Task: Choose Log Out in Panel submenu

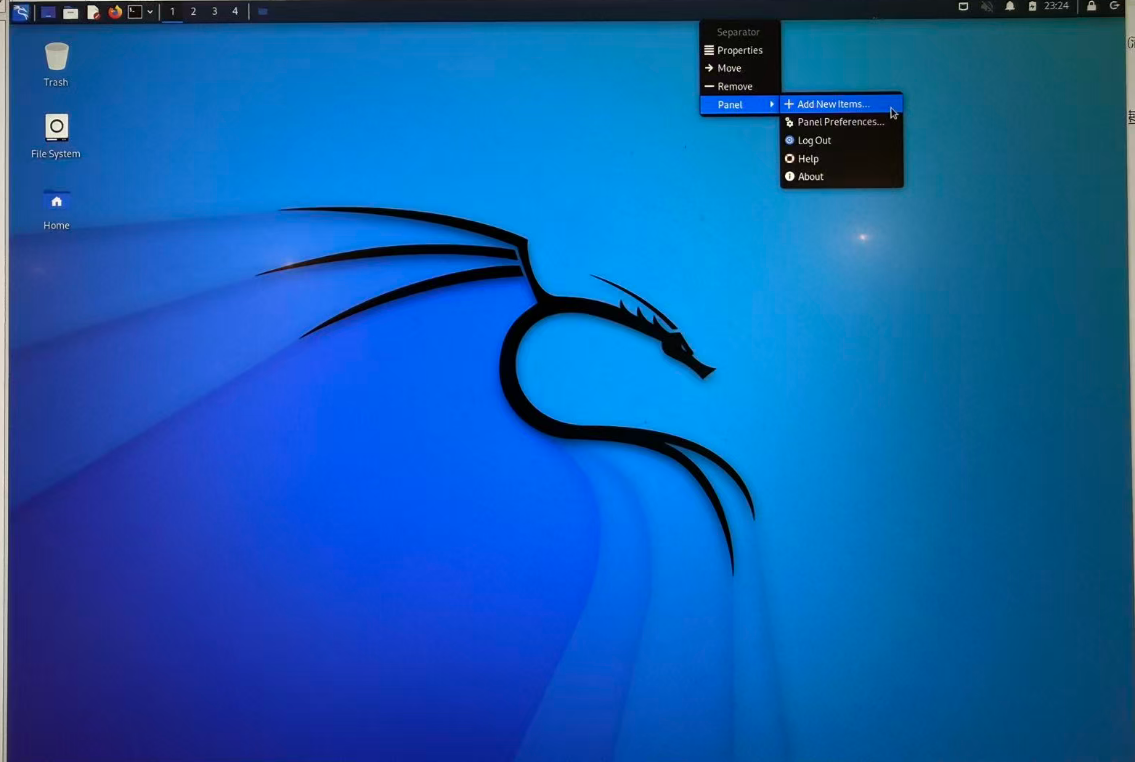Action: (x=841, y=140)
